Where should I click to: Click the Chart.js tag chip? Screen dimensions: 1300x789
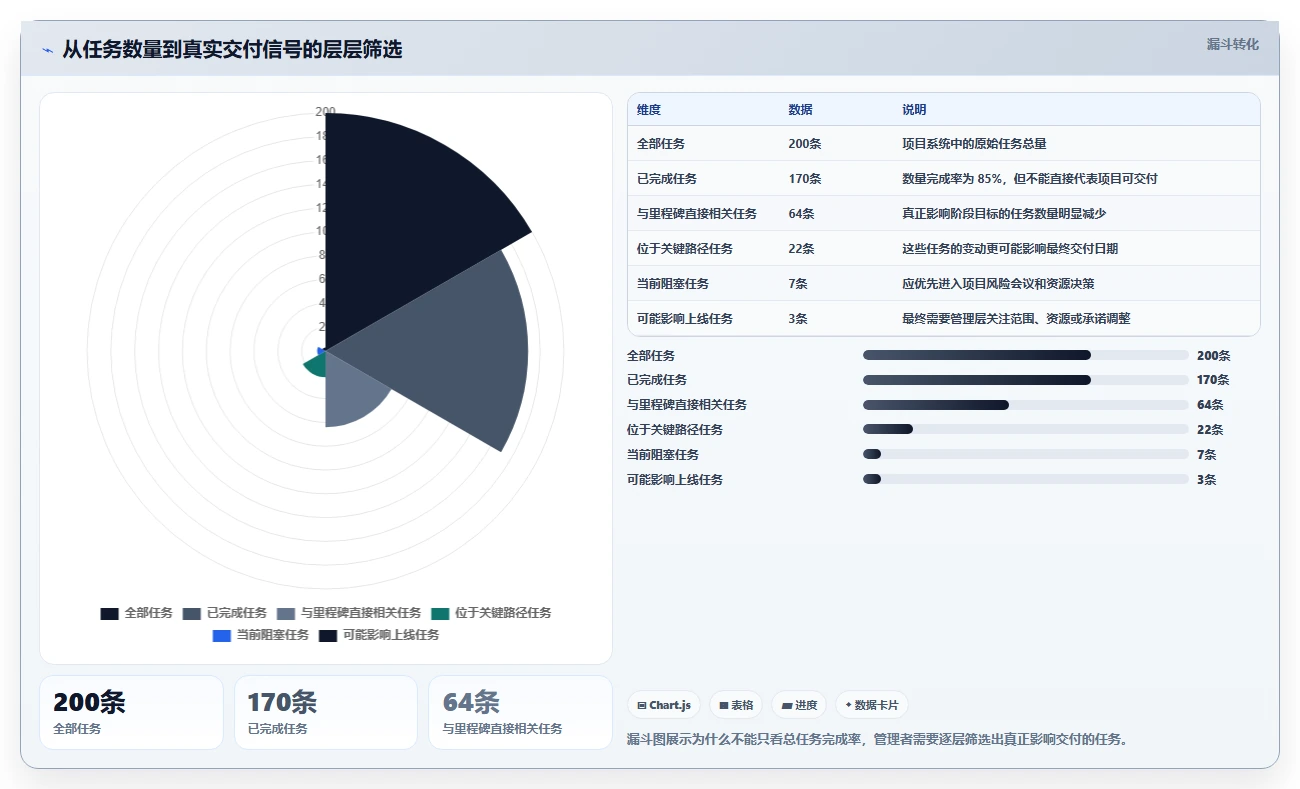point(664,705)
